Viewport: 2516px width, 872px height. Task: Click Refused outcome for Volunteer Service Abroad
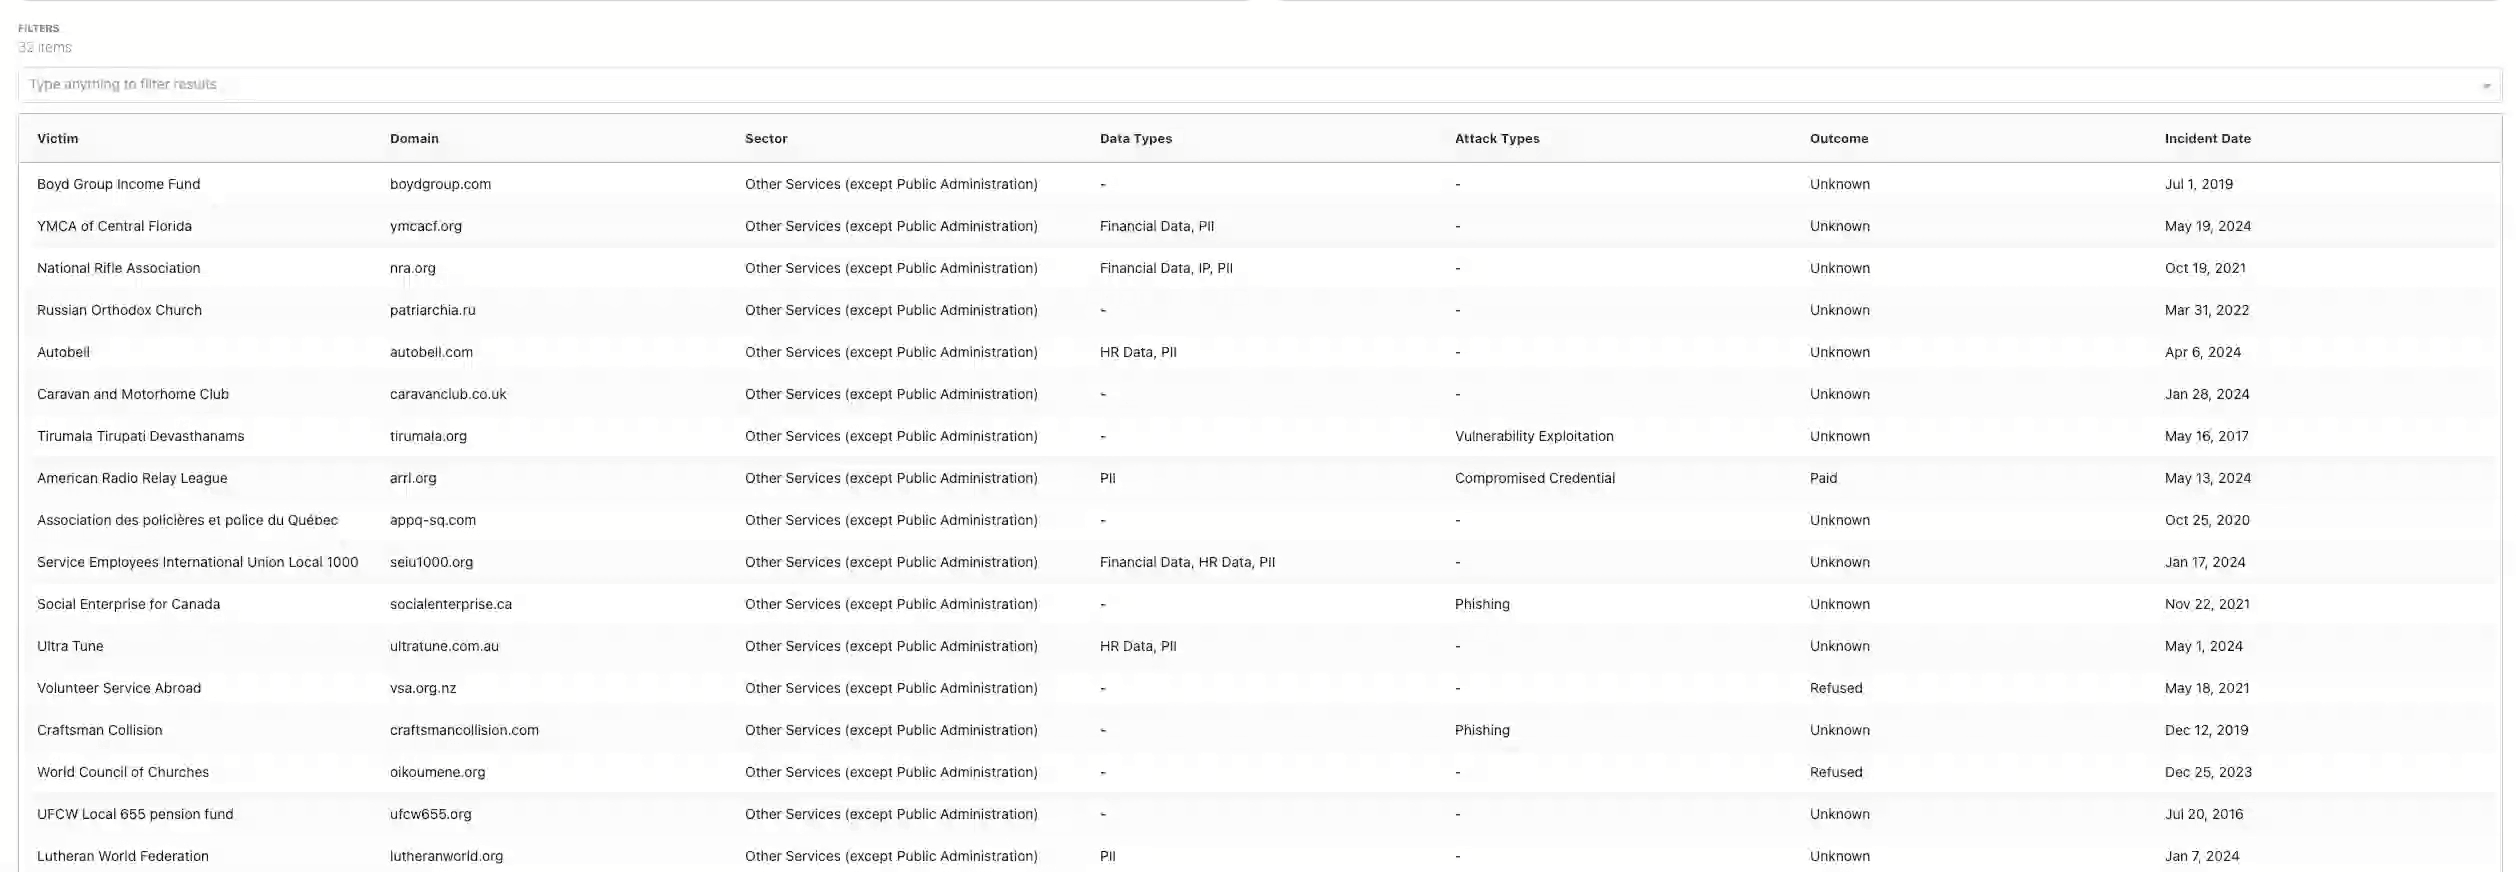[x=1836, y=688]
